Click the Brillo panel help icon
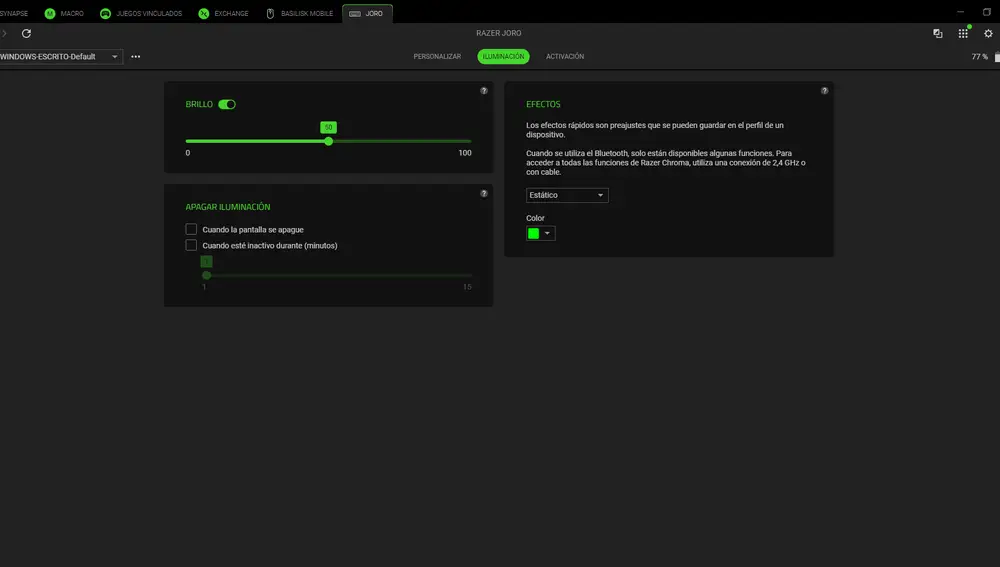The image size is (1000, 567). coord(484,91)
